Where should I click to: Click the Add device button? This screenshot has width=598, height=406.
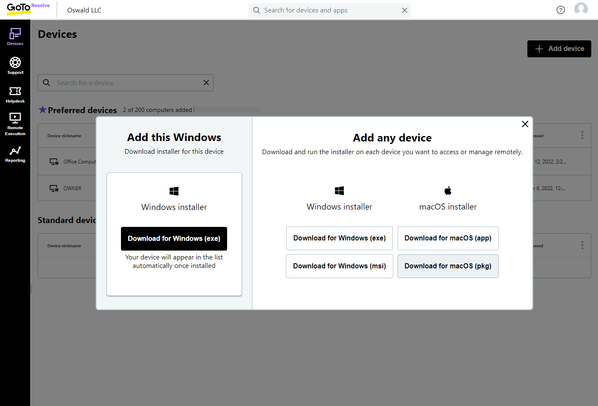(559, 49)
